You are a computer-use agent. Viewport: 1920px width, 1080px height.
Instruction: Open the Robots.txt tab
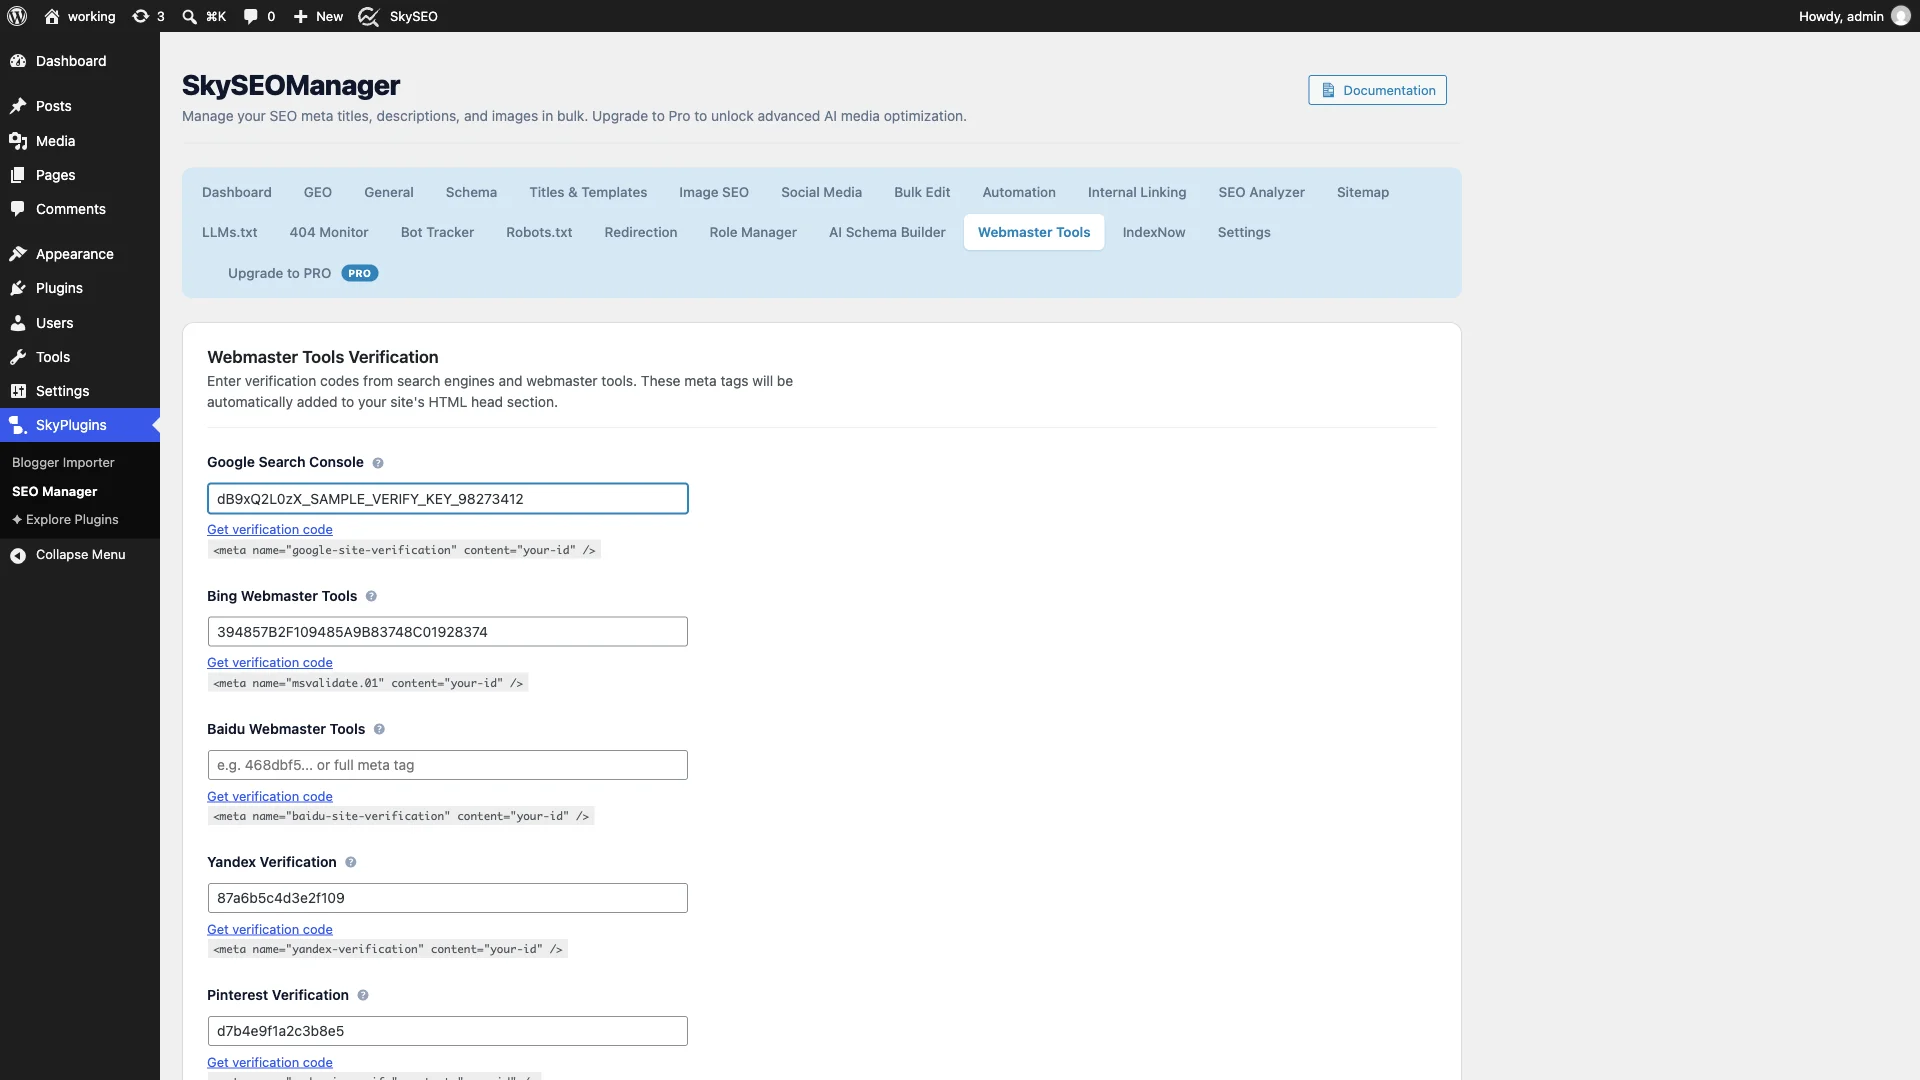pos(539,232)
